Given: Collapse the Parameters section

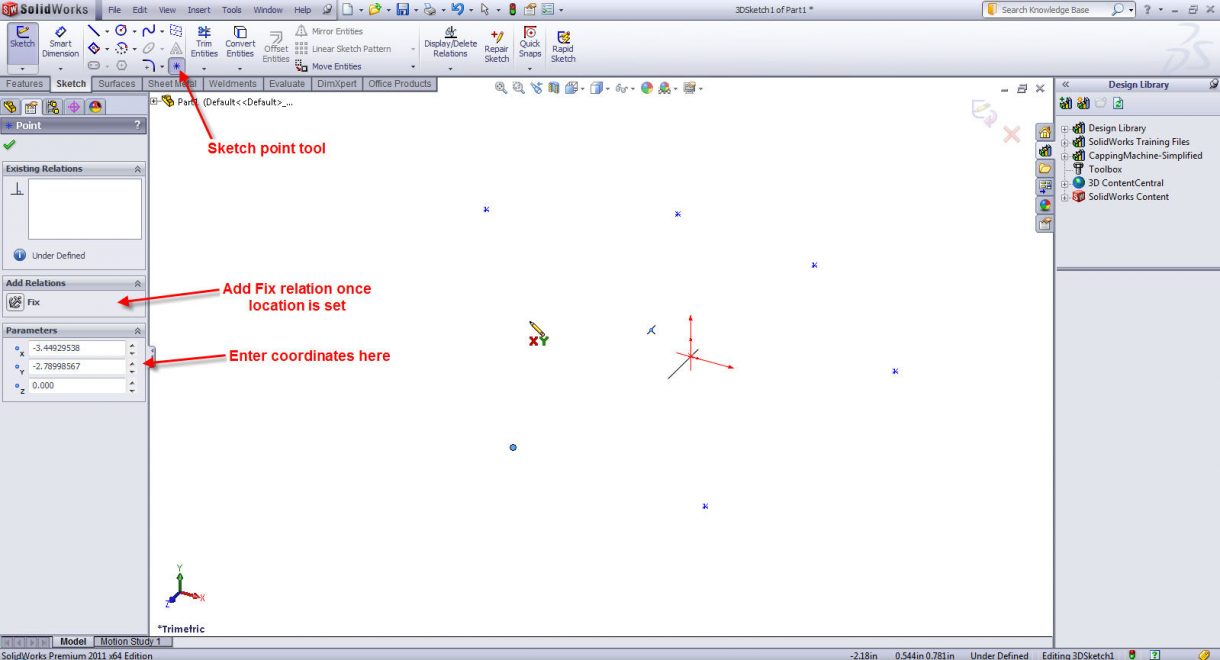Looking at the screenshot, I should click(138, 330).
